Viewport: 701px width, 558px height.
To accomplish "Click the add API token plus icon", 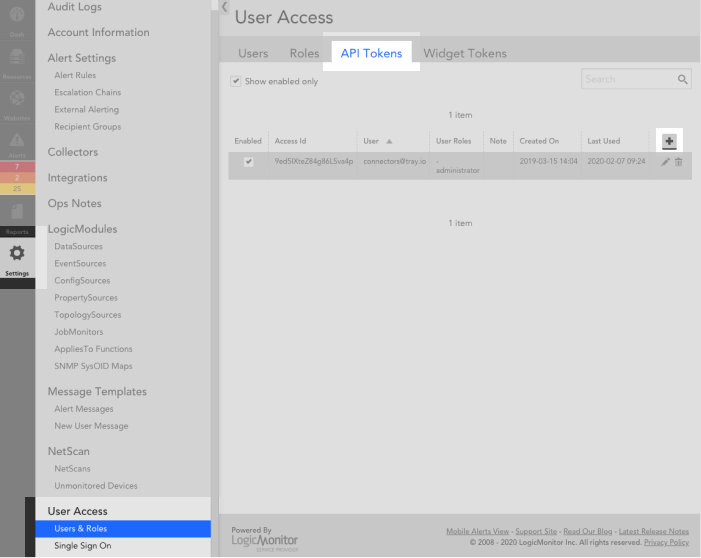I will (x=669, y=142).
